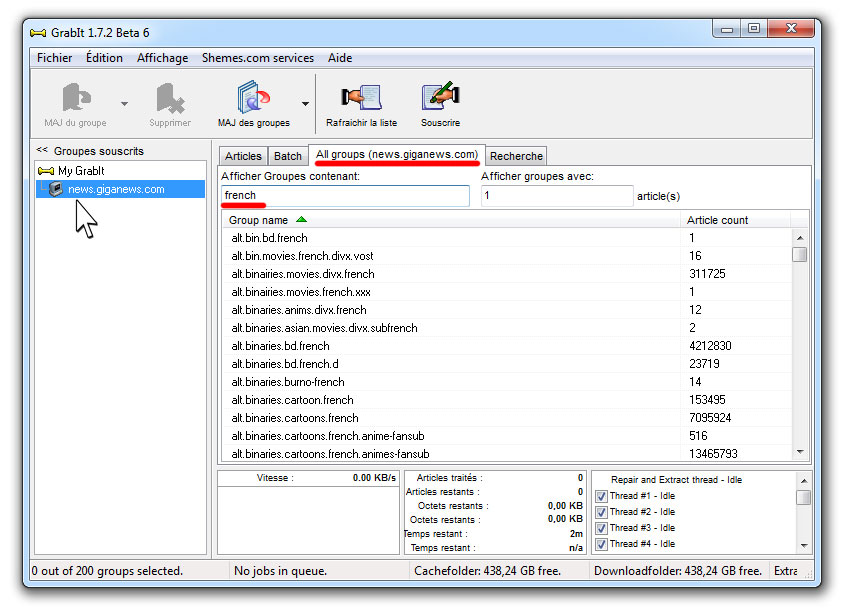The width and height of the screenshot is (842, 608).
Task: Click the minimum article count field
Action: (x=557, y=196)
